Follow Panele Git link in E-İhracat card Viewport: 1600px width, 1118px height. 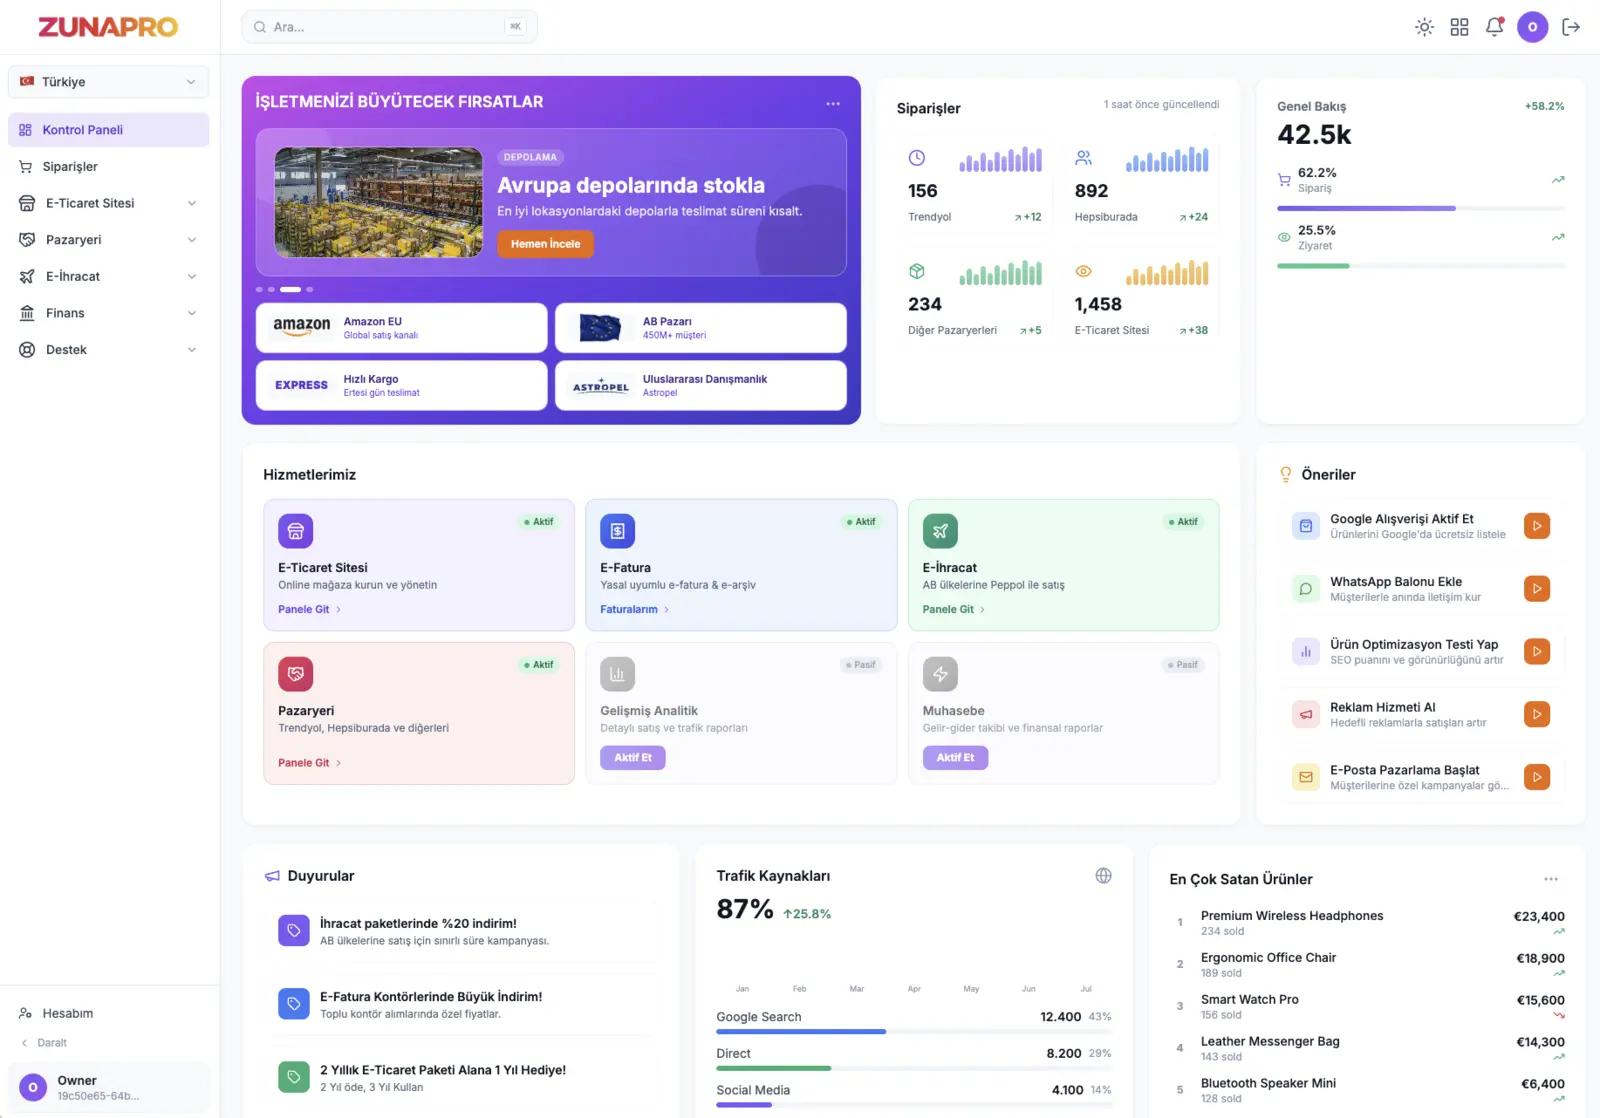[954, 609]
